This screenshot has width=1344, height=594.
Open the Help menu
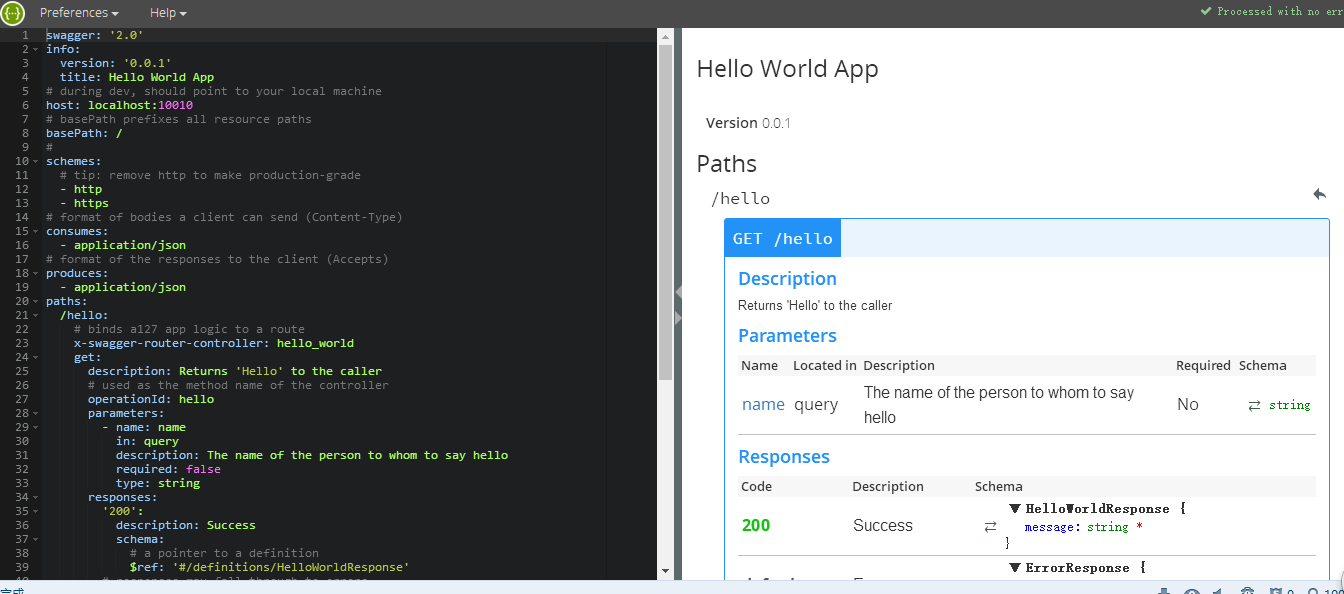(168, 13)
